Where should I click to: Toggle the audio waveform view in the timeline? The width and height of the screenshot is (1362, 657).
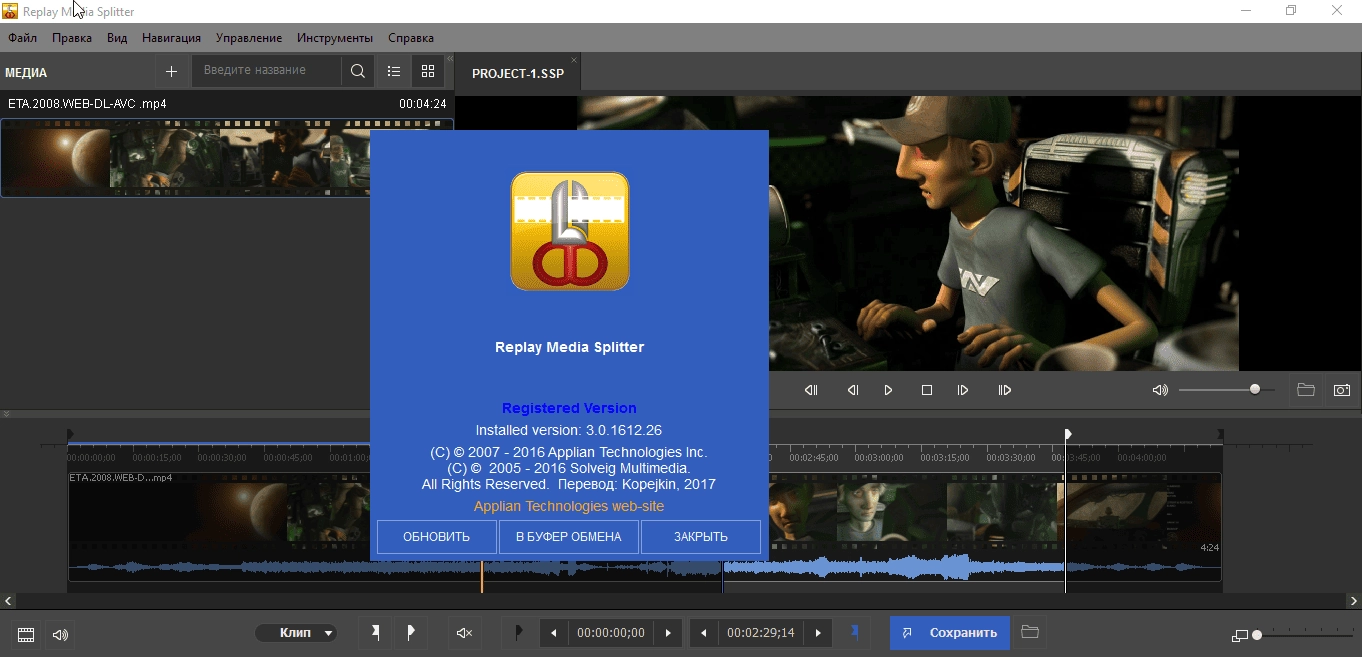pos(60,634)
